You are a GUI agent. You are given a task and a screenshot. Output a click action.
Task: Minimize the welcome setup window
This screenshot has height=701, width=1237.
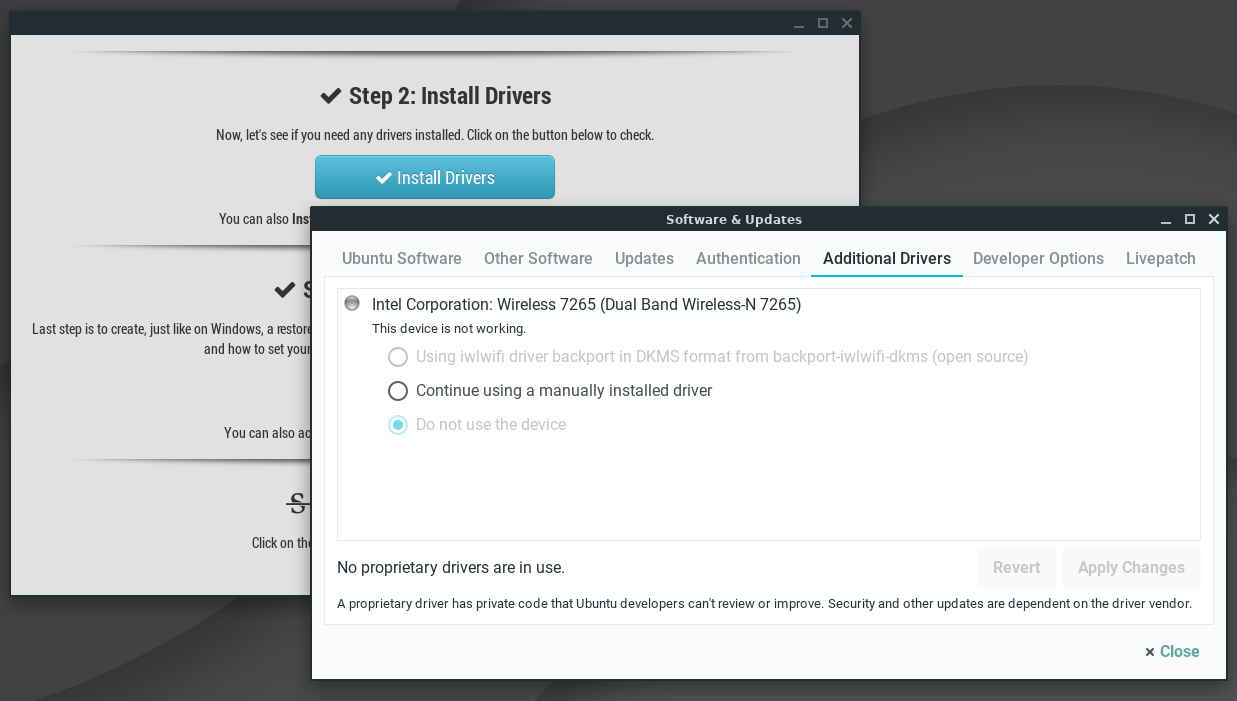click(799, 23)
